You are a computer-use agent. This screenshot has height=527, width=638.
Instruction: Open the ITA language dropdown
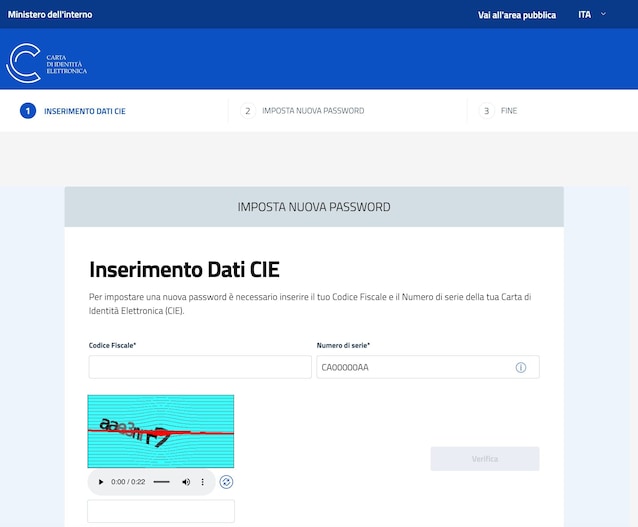coord(585,14)
